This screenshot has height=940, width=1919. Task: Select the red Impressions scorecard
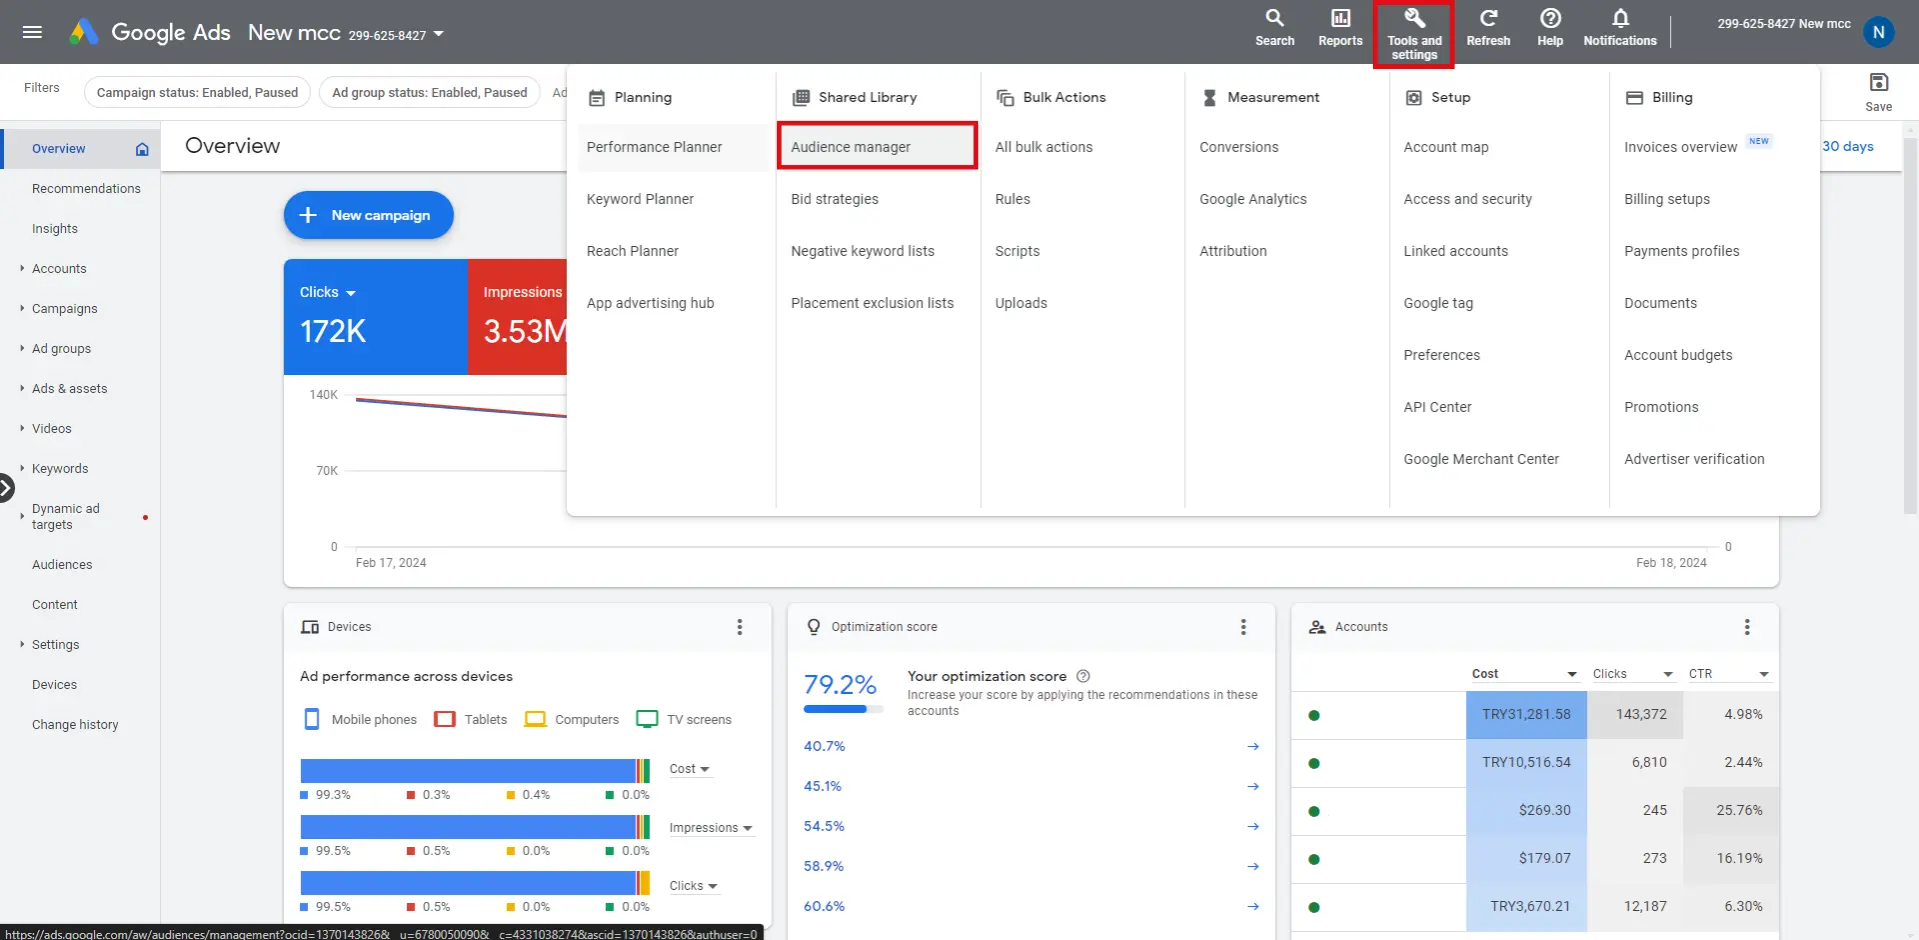(518, 317)
